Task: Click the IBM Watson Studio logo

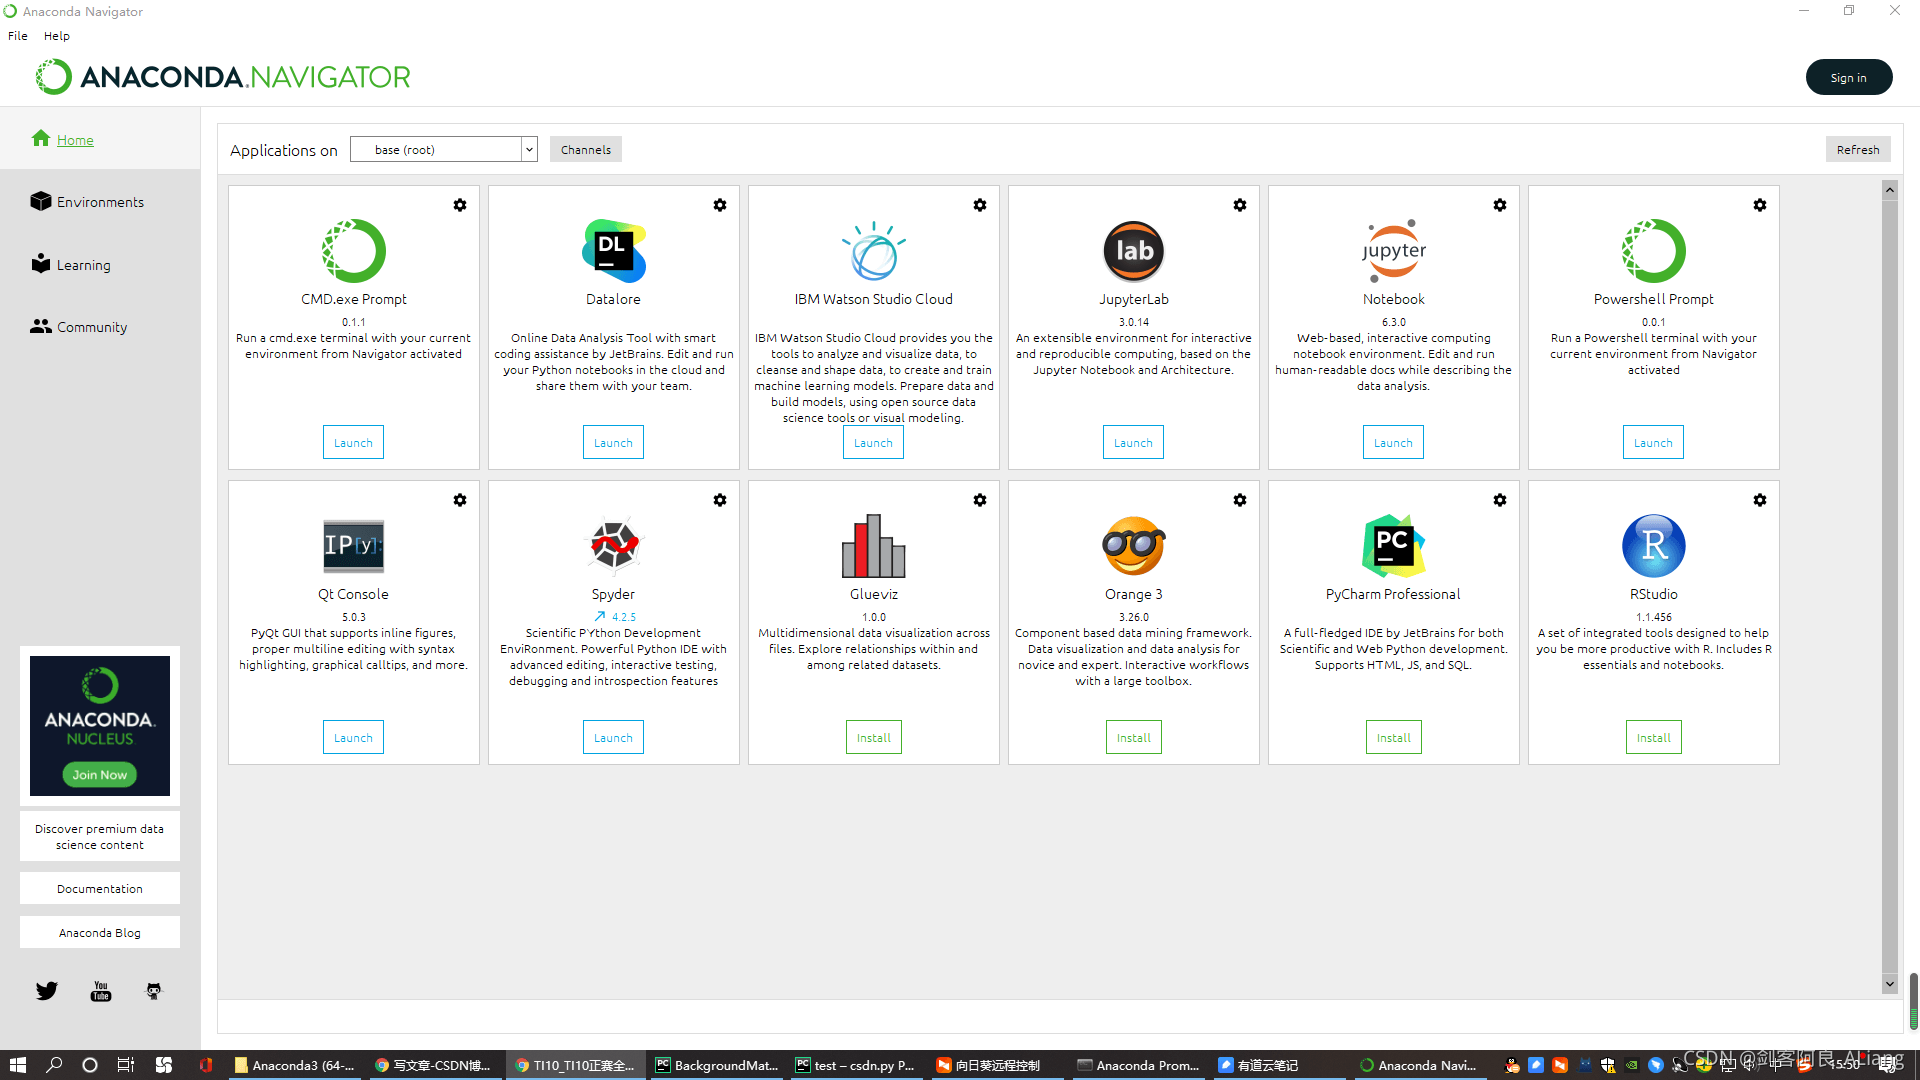Action: [x=874, y=250]
